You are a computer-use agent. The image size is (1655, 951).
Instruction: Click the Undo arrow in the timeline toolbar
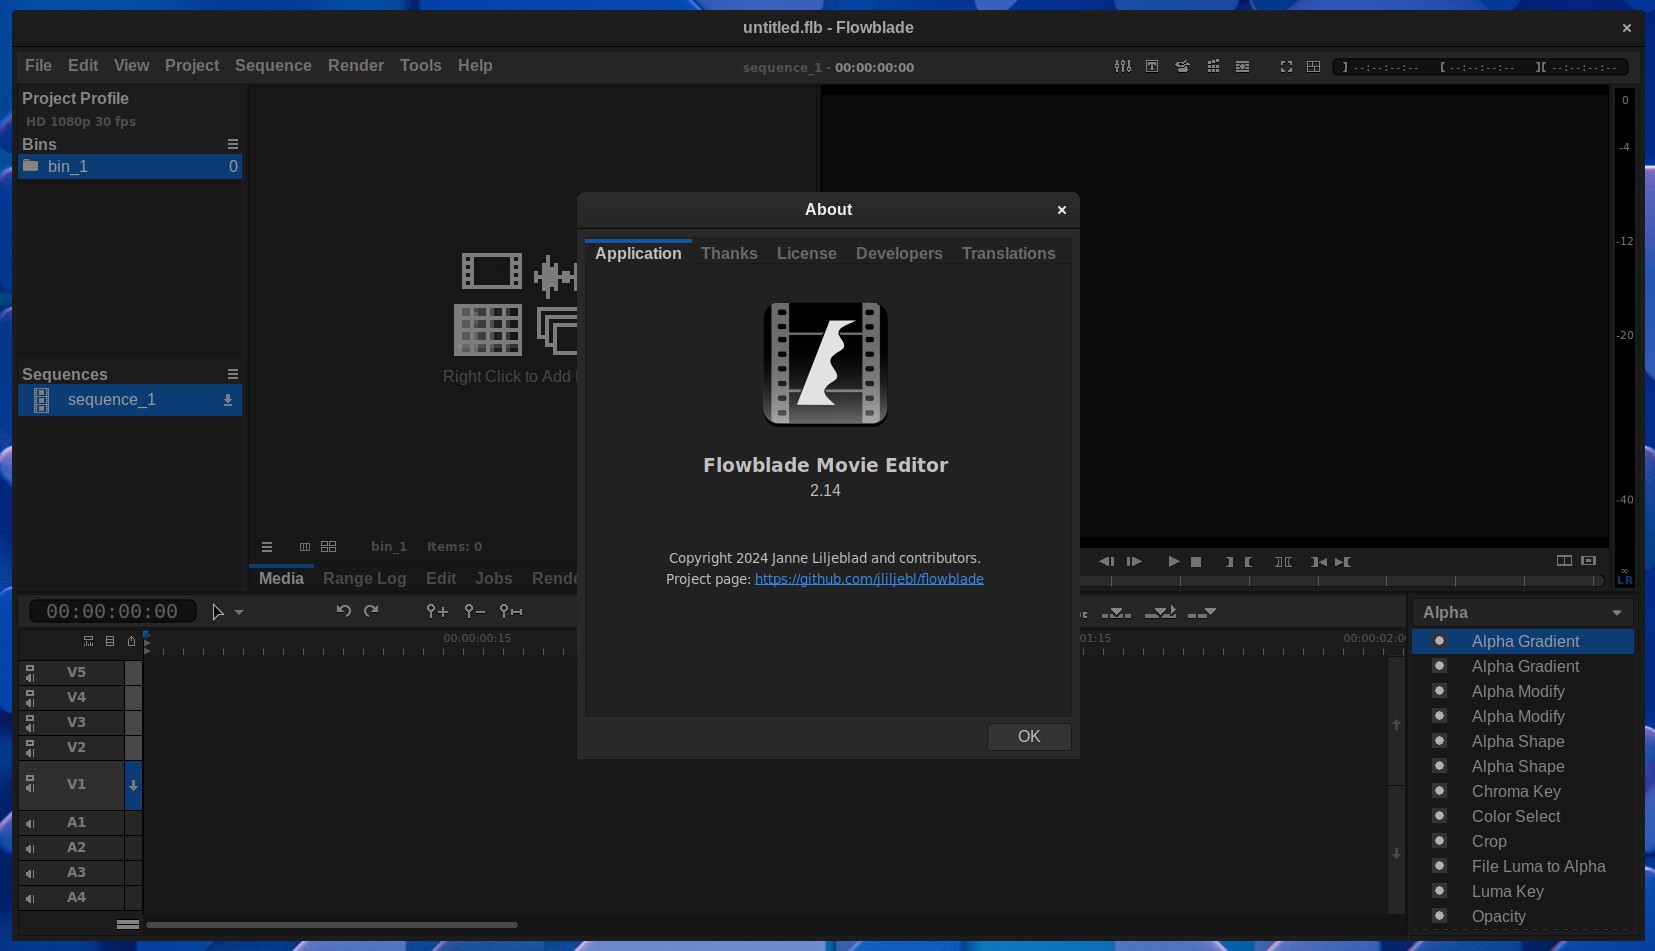[x=344, y=610]
